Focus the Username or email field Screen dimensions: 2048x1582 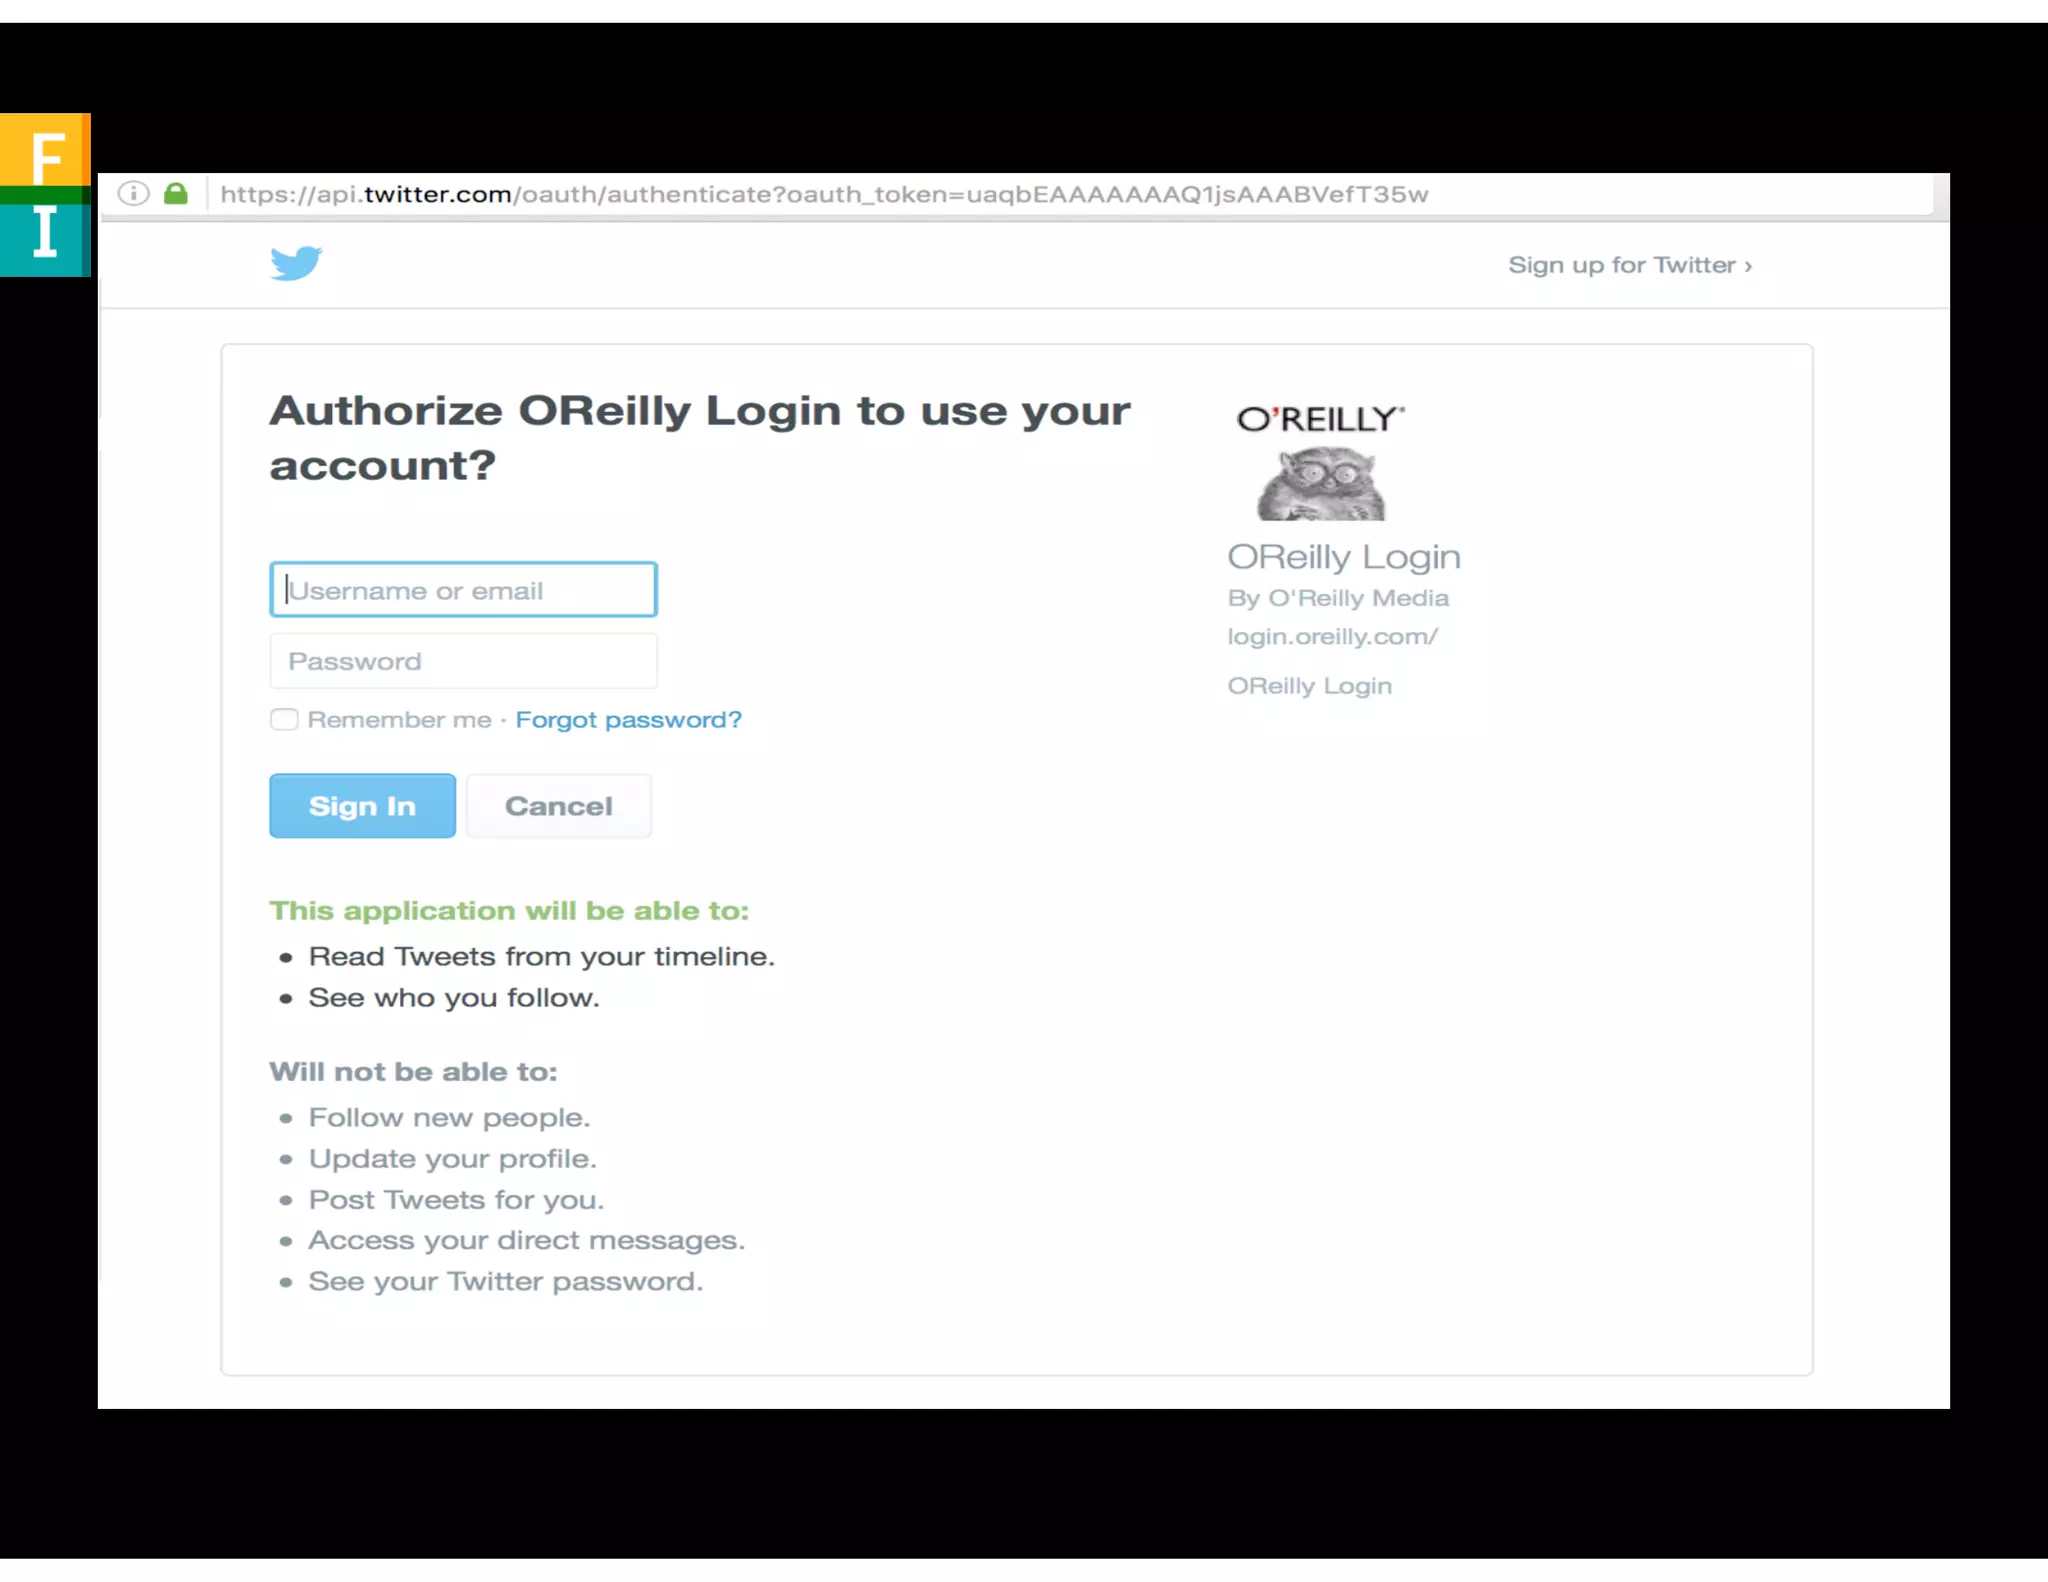coord(463,590)
